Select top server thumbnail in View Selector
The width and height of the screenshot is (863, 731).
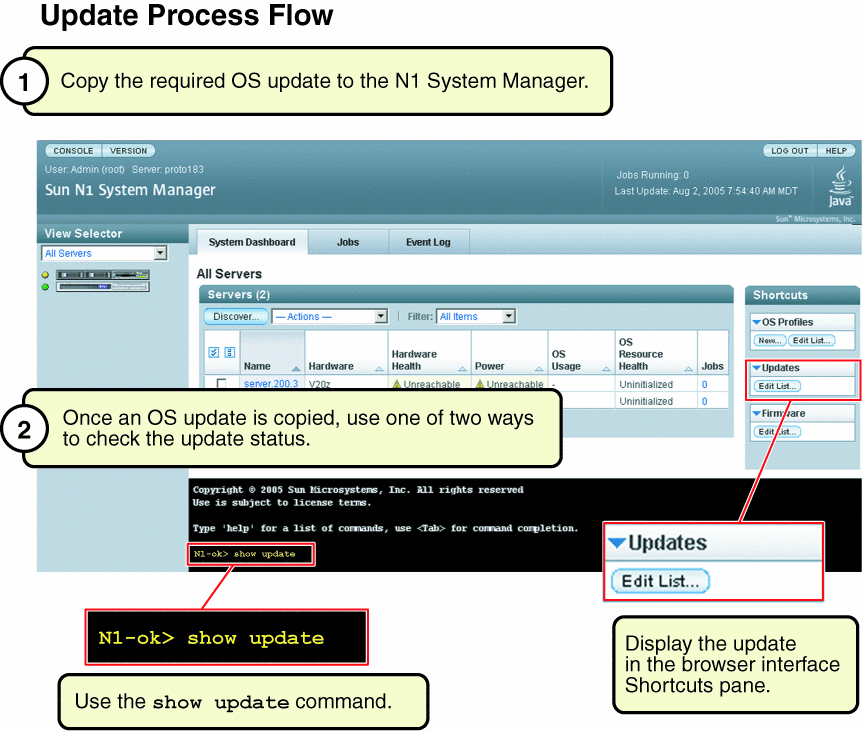pos(102,275)
